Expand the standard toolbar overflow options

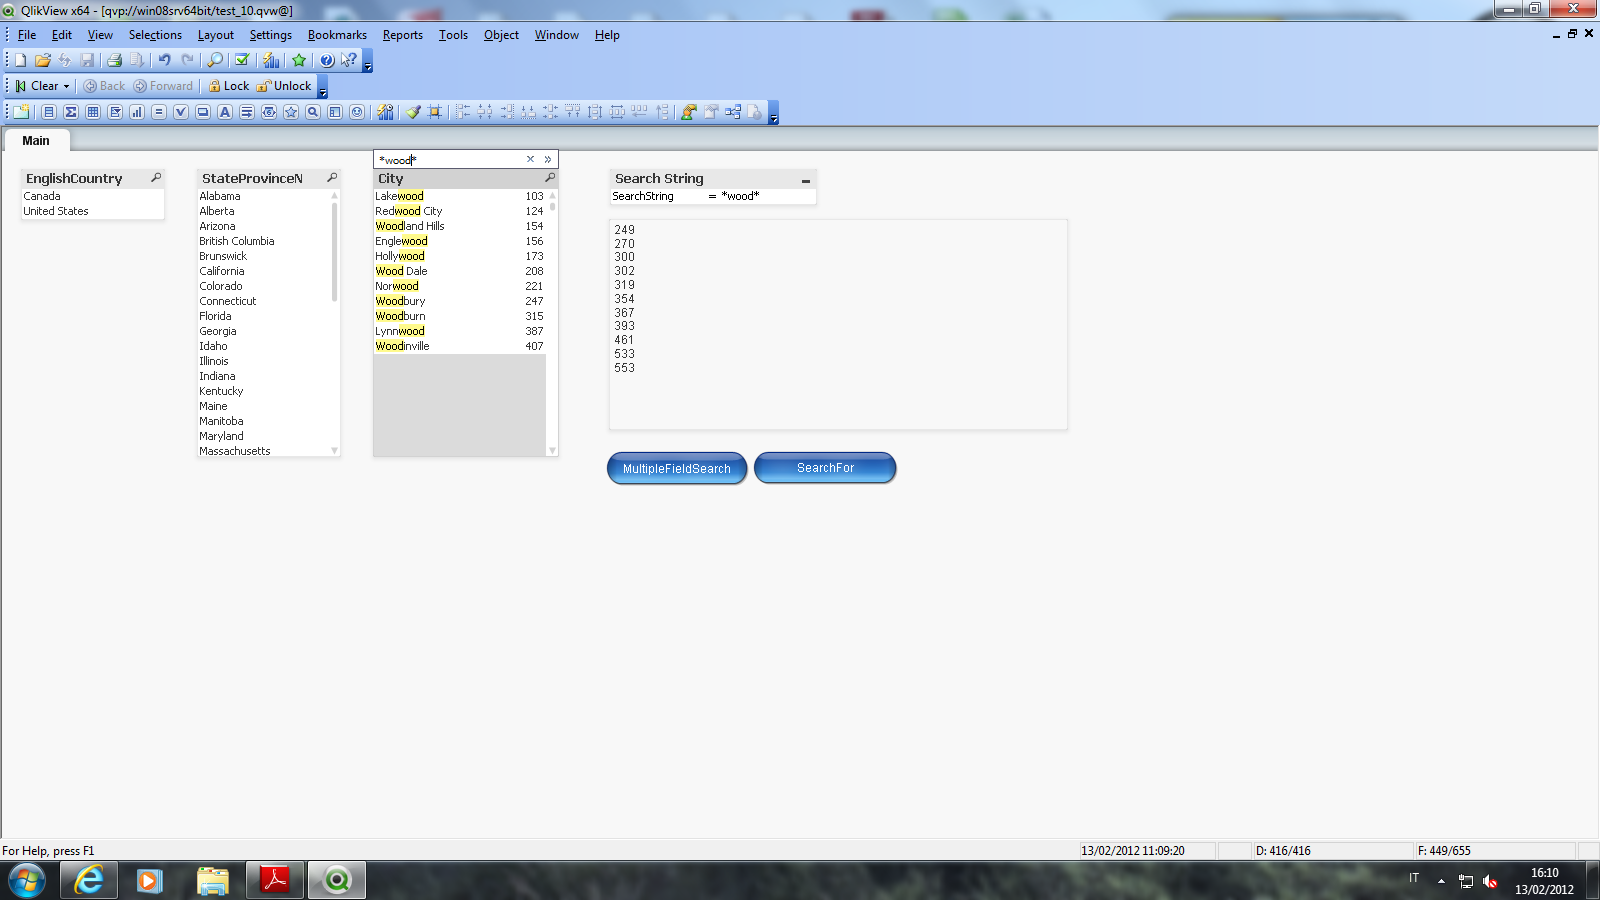coord(368,61)
